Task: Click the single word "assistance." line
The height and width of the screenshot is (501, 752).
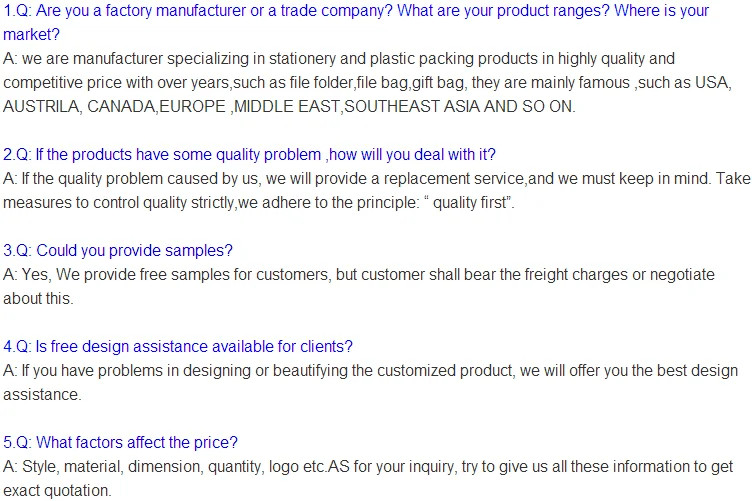Action: [42, 394]
